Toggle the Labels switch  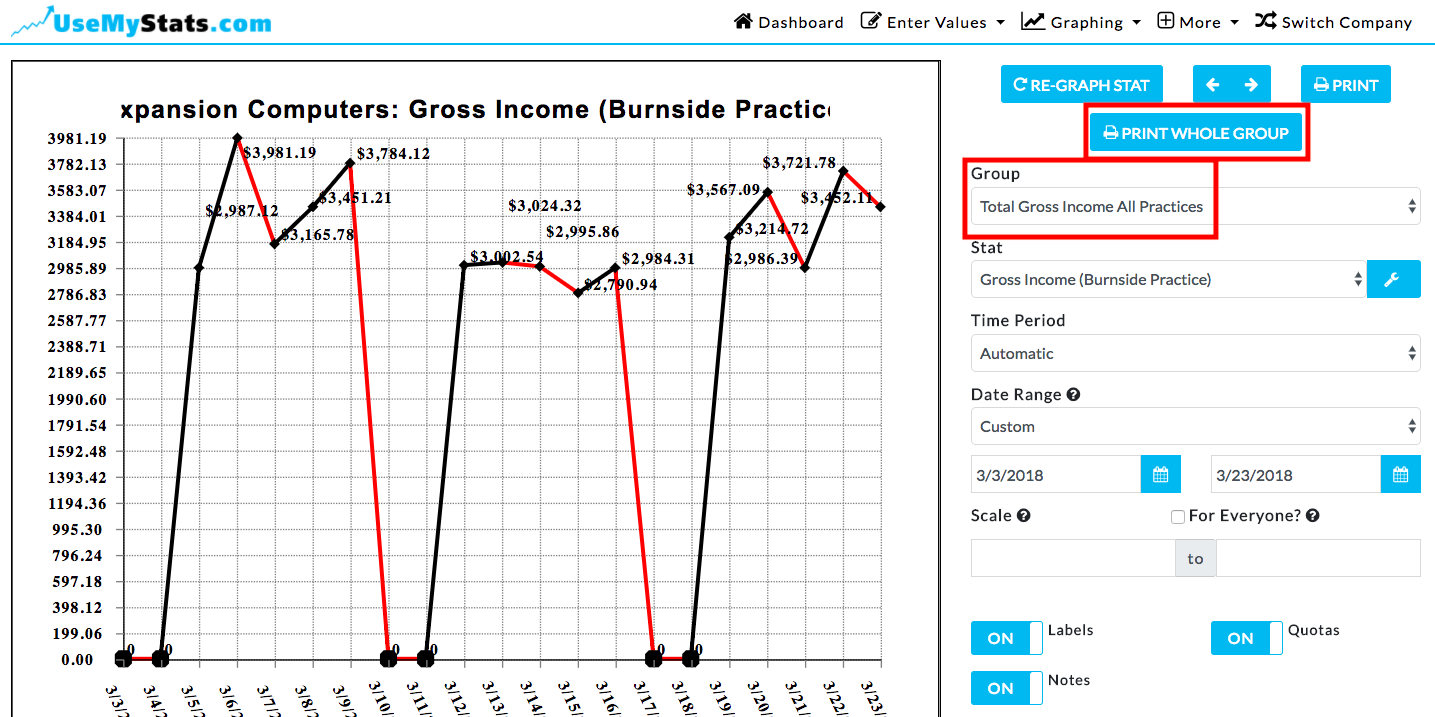point(1007,638)
